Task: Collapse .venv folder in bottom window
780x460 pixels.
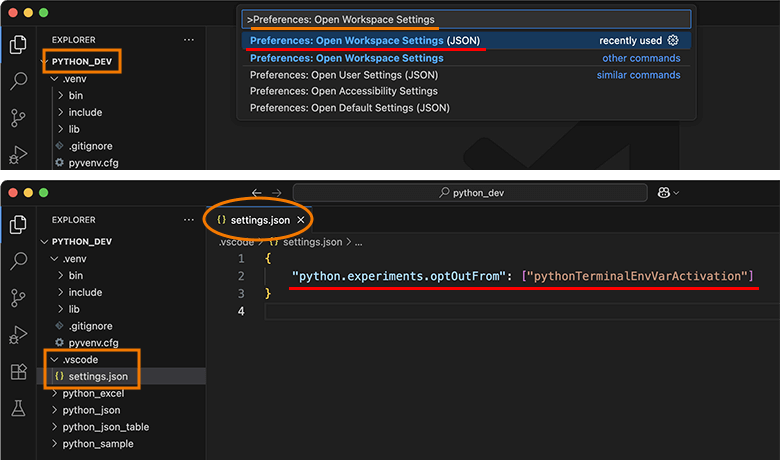Action: 54,259
